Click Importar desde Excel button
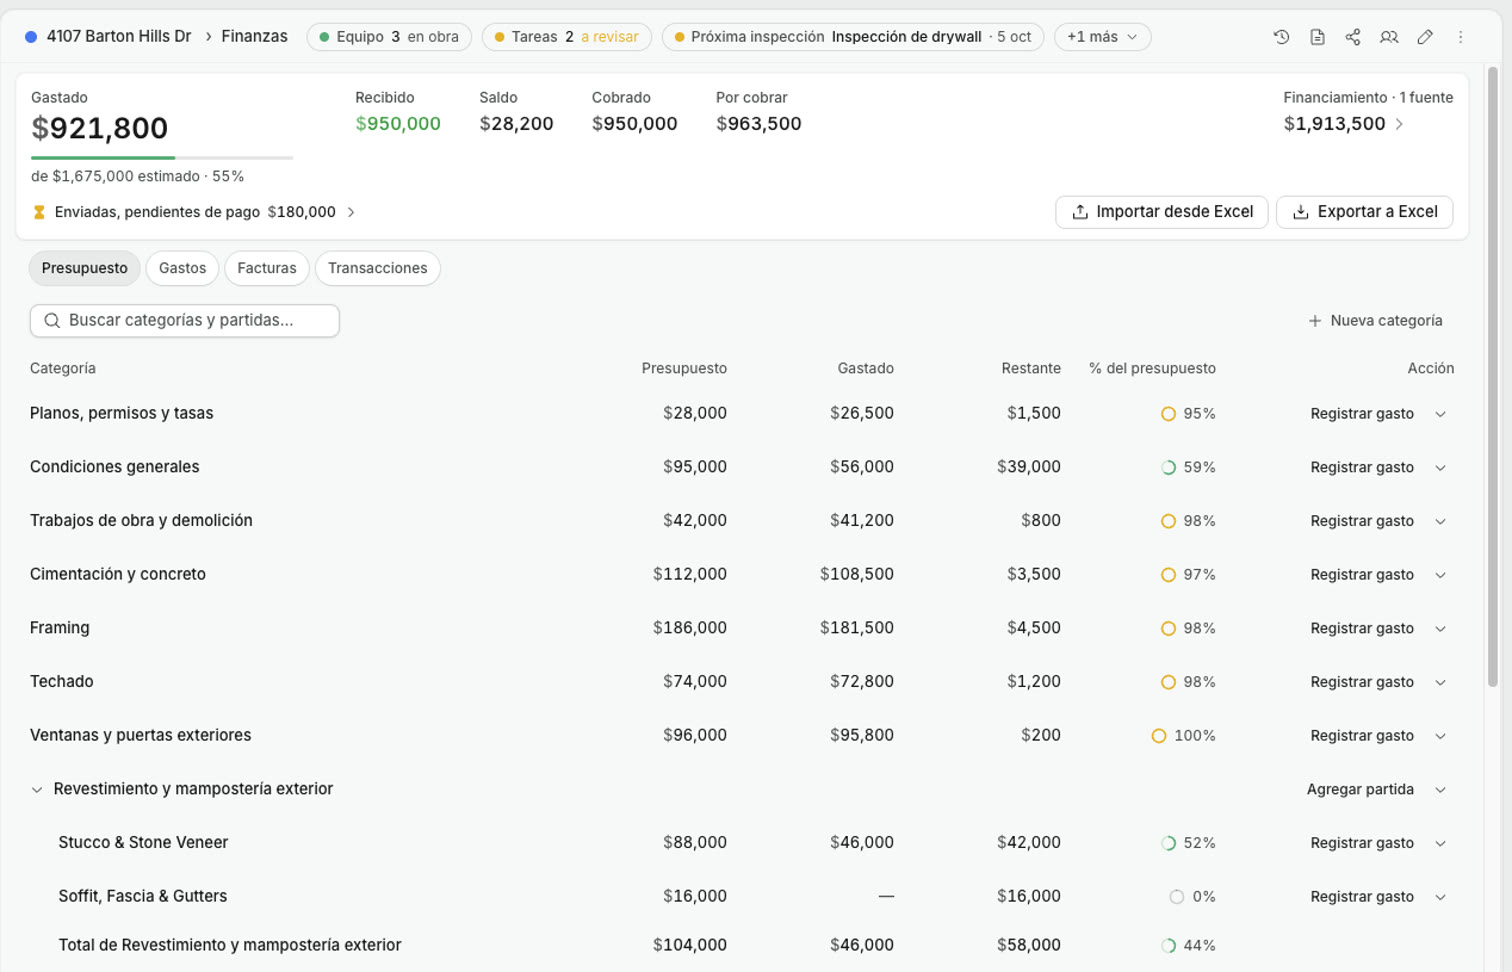Image resolution: width=1512 pixels, height=972 pixels. click(x=1162, y=212)
